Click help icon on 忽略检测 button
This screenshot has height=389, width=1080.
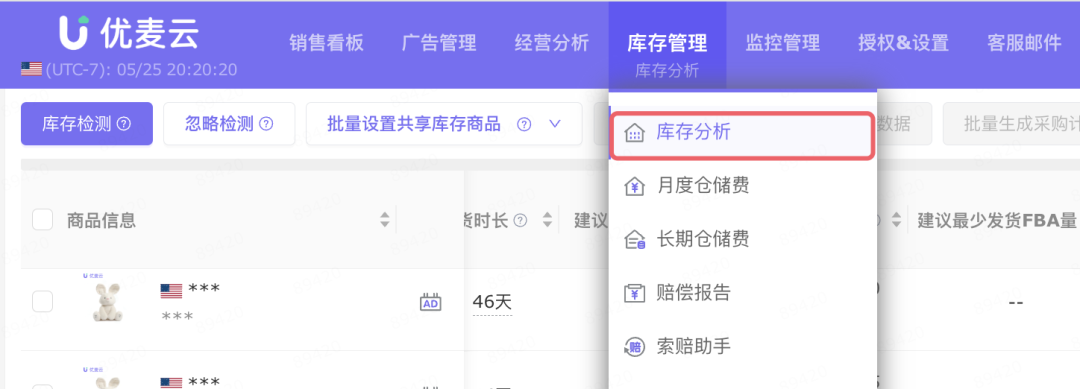point(266,124)
